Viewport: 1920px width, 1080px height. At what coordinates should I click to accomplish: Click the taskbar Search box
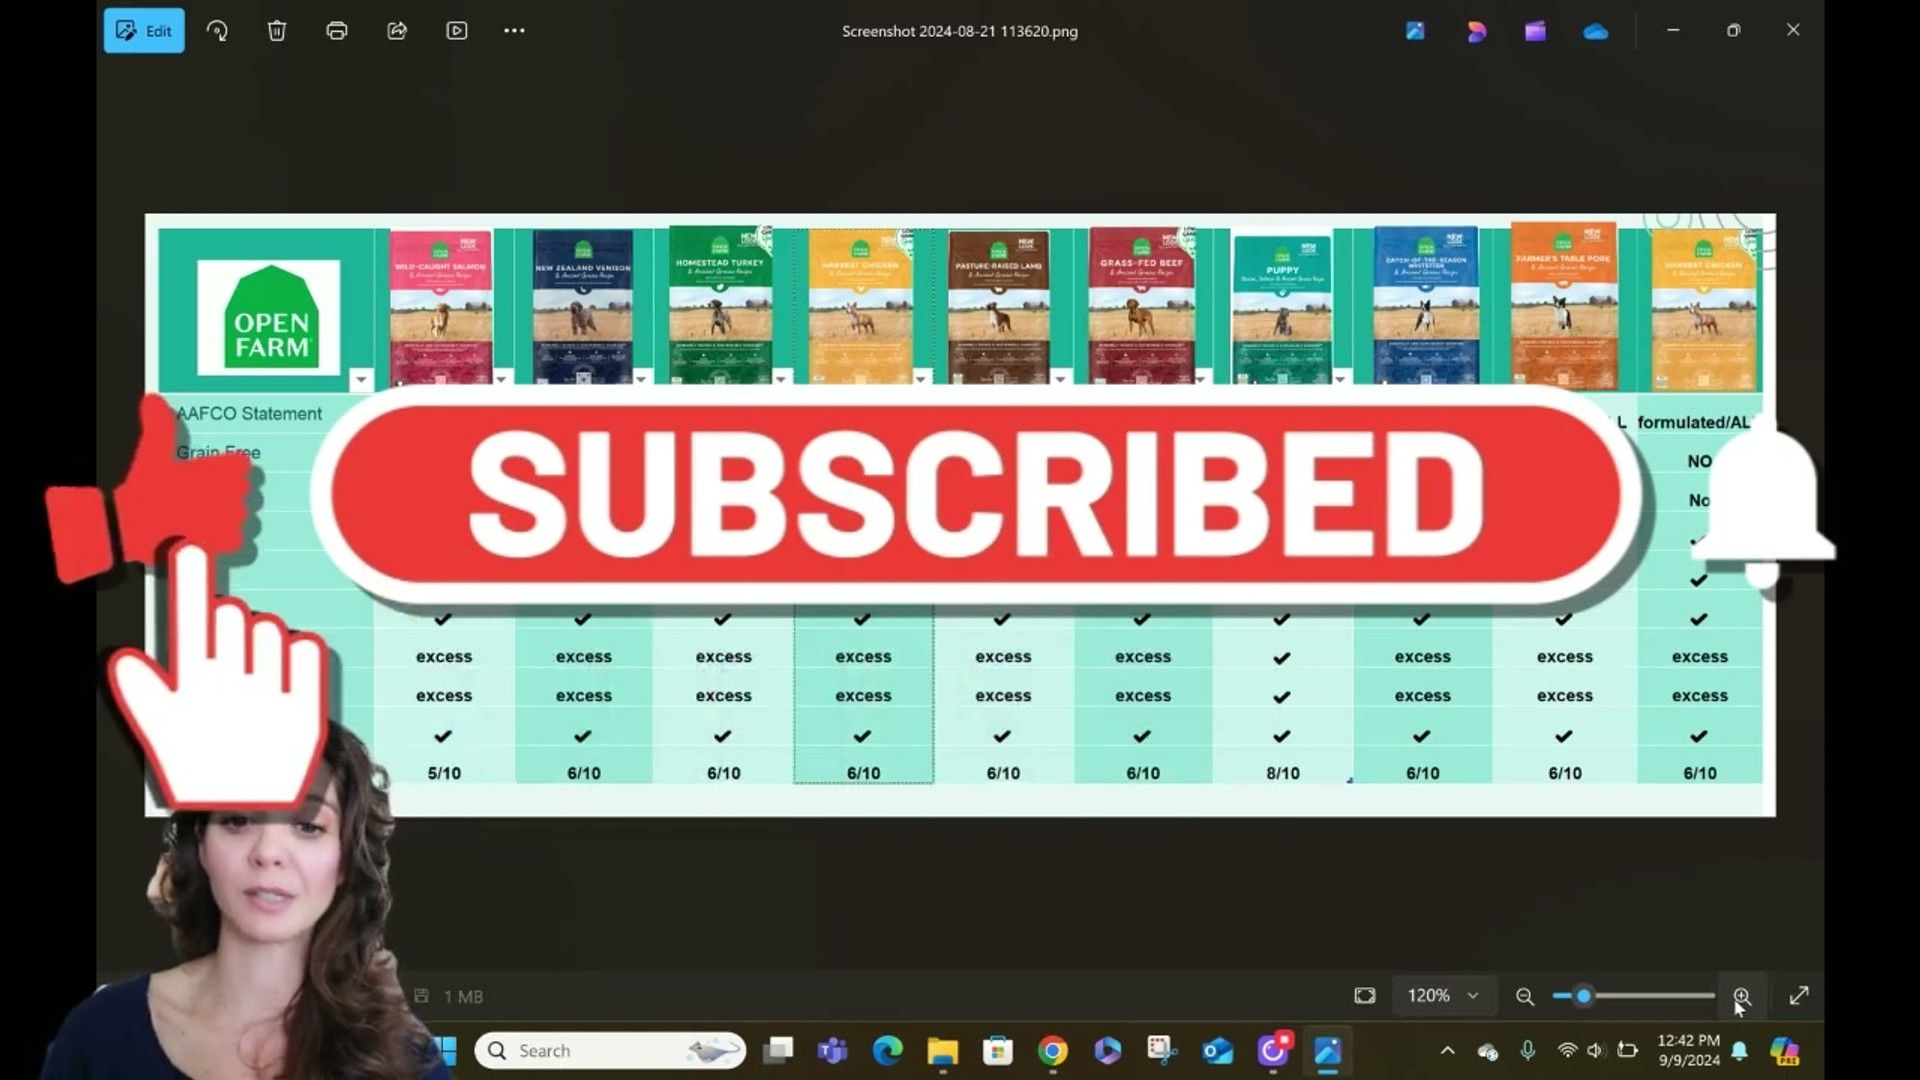point(610,1051)
